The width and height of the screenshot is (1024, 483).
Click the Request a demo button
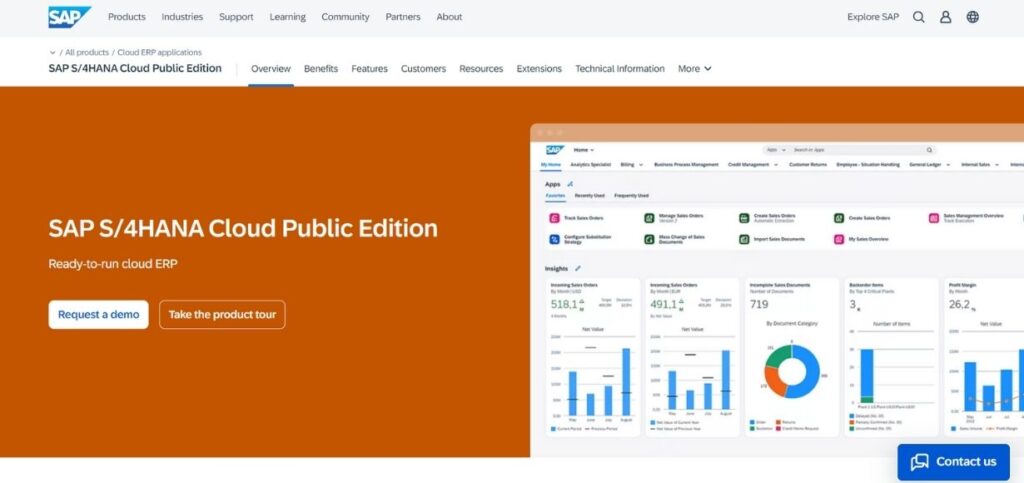tap(99, 315)
